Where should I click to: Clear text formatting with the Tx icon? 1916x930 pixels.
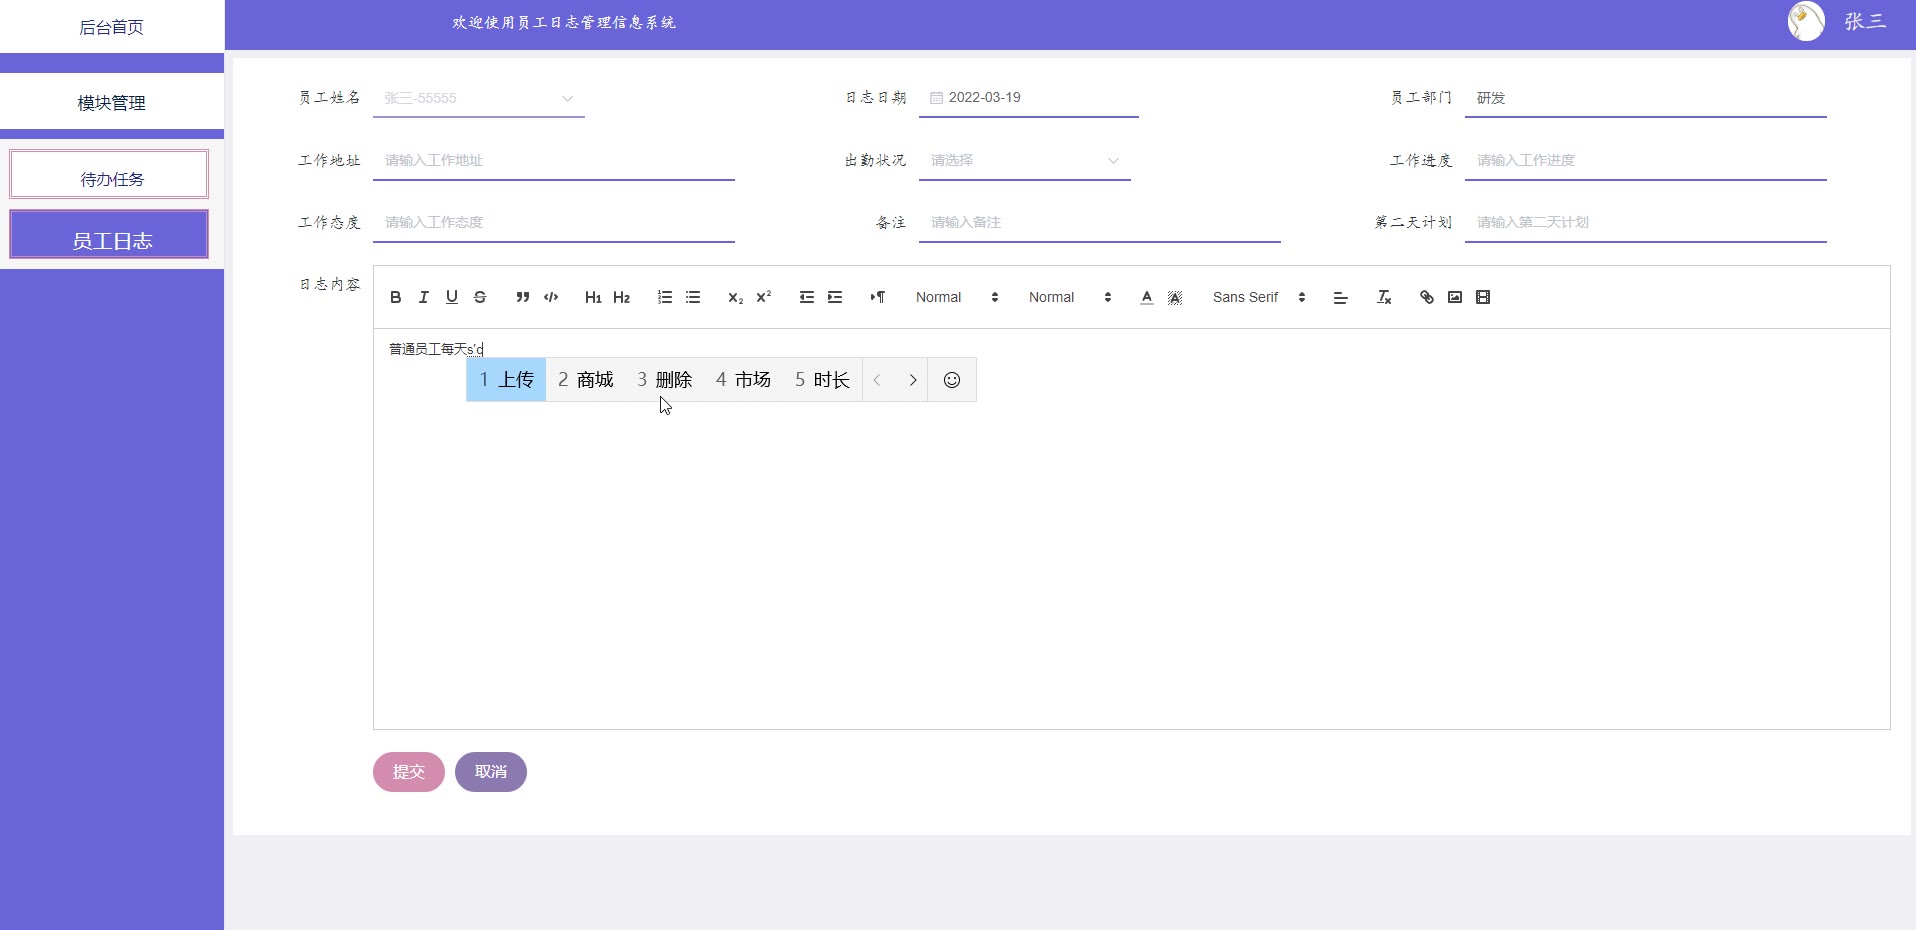click(1384, 297)
